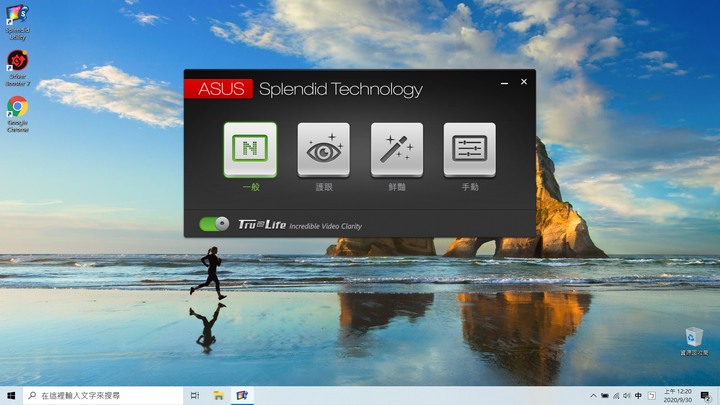Open the Splendid Utility desktop shortcut
Screen dimensions: 720x405
(17, 22)
